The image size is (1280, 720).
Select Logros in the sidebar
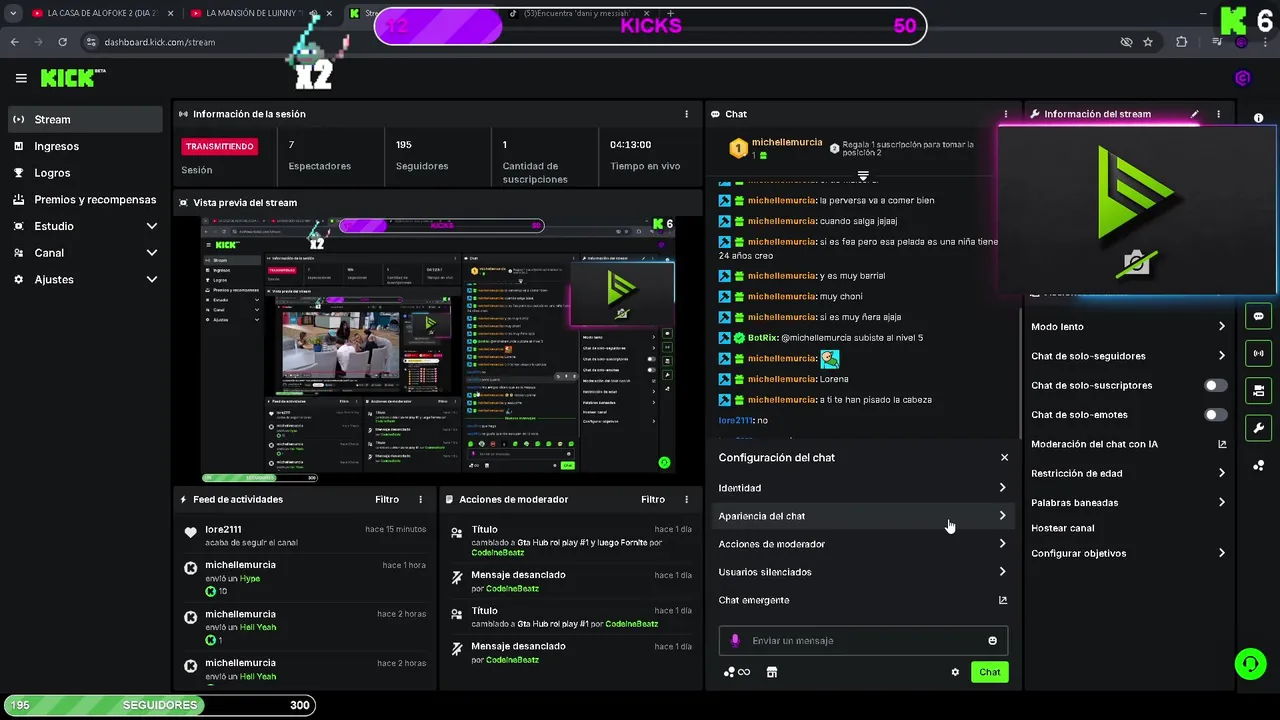point(85,173)
